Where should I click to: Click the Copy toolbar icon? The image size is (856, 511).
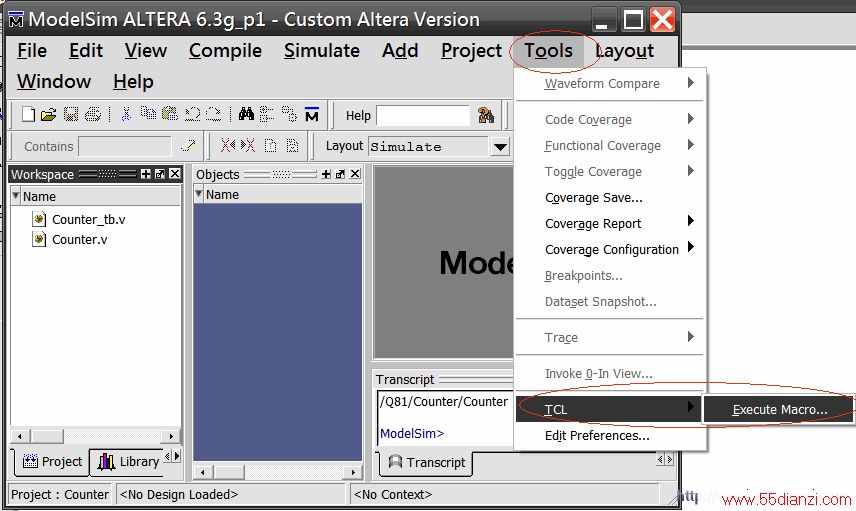[x=148, y=114]
